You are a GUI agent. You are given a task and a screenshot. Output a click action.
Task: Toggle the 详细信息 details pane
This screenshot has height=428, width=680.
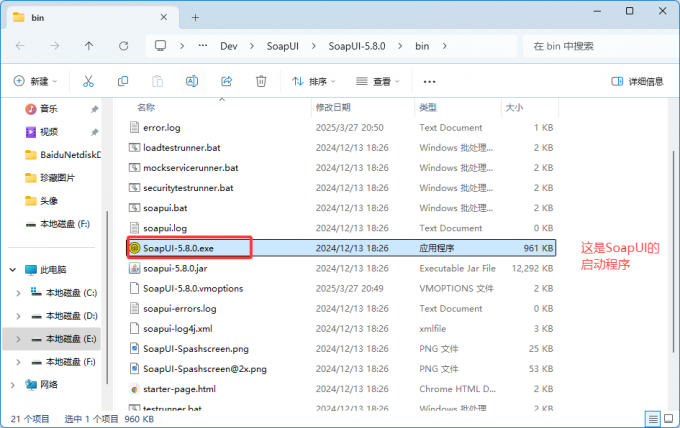click(637, 81)
